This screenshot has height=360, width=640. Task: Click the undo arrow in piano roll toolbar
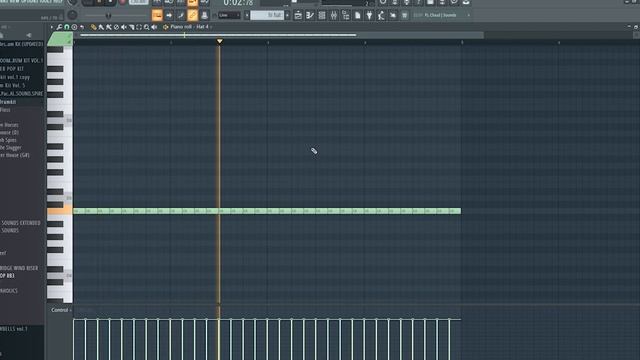pyautogui.click(x=82, y=27)
